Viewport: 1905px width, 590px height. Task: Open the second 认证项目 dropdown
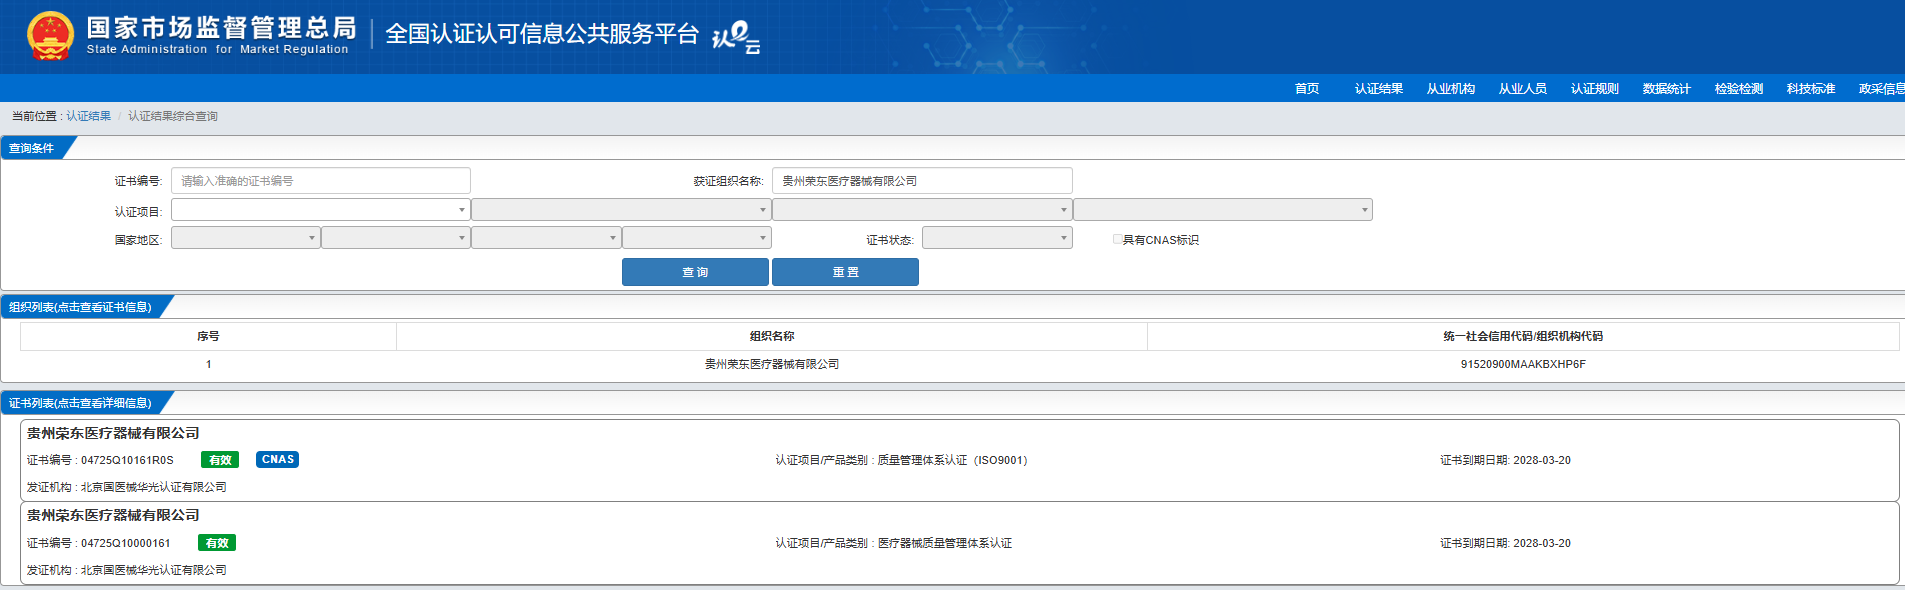(621, 210)
